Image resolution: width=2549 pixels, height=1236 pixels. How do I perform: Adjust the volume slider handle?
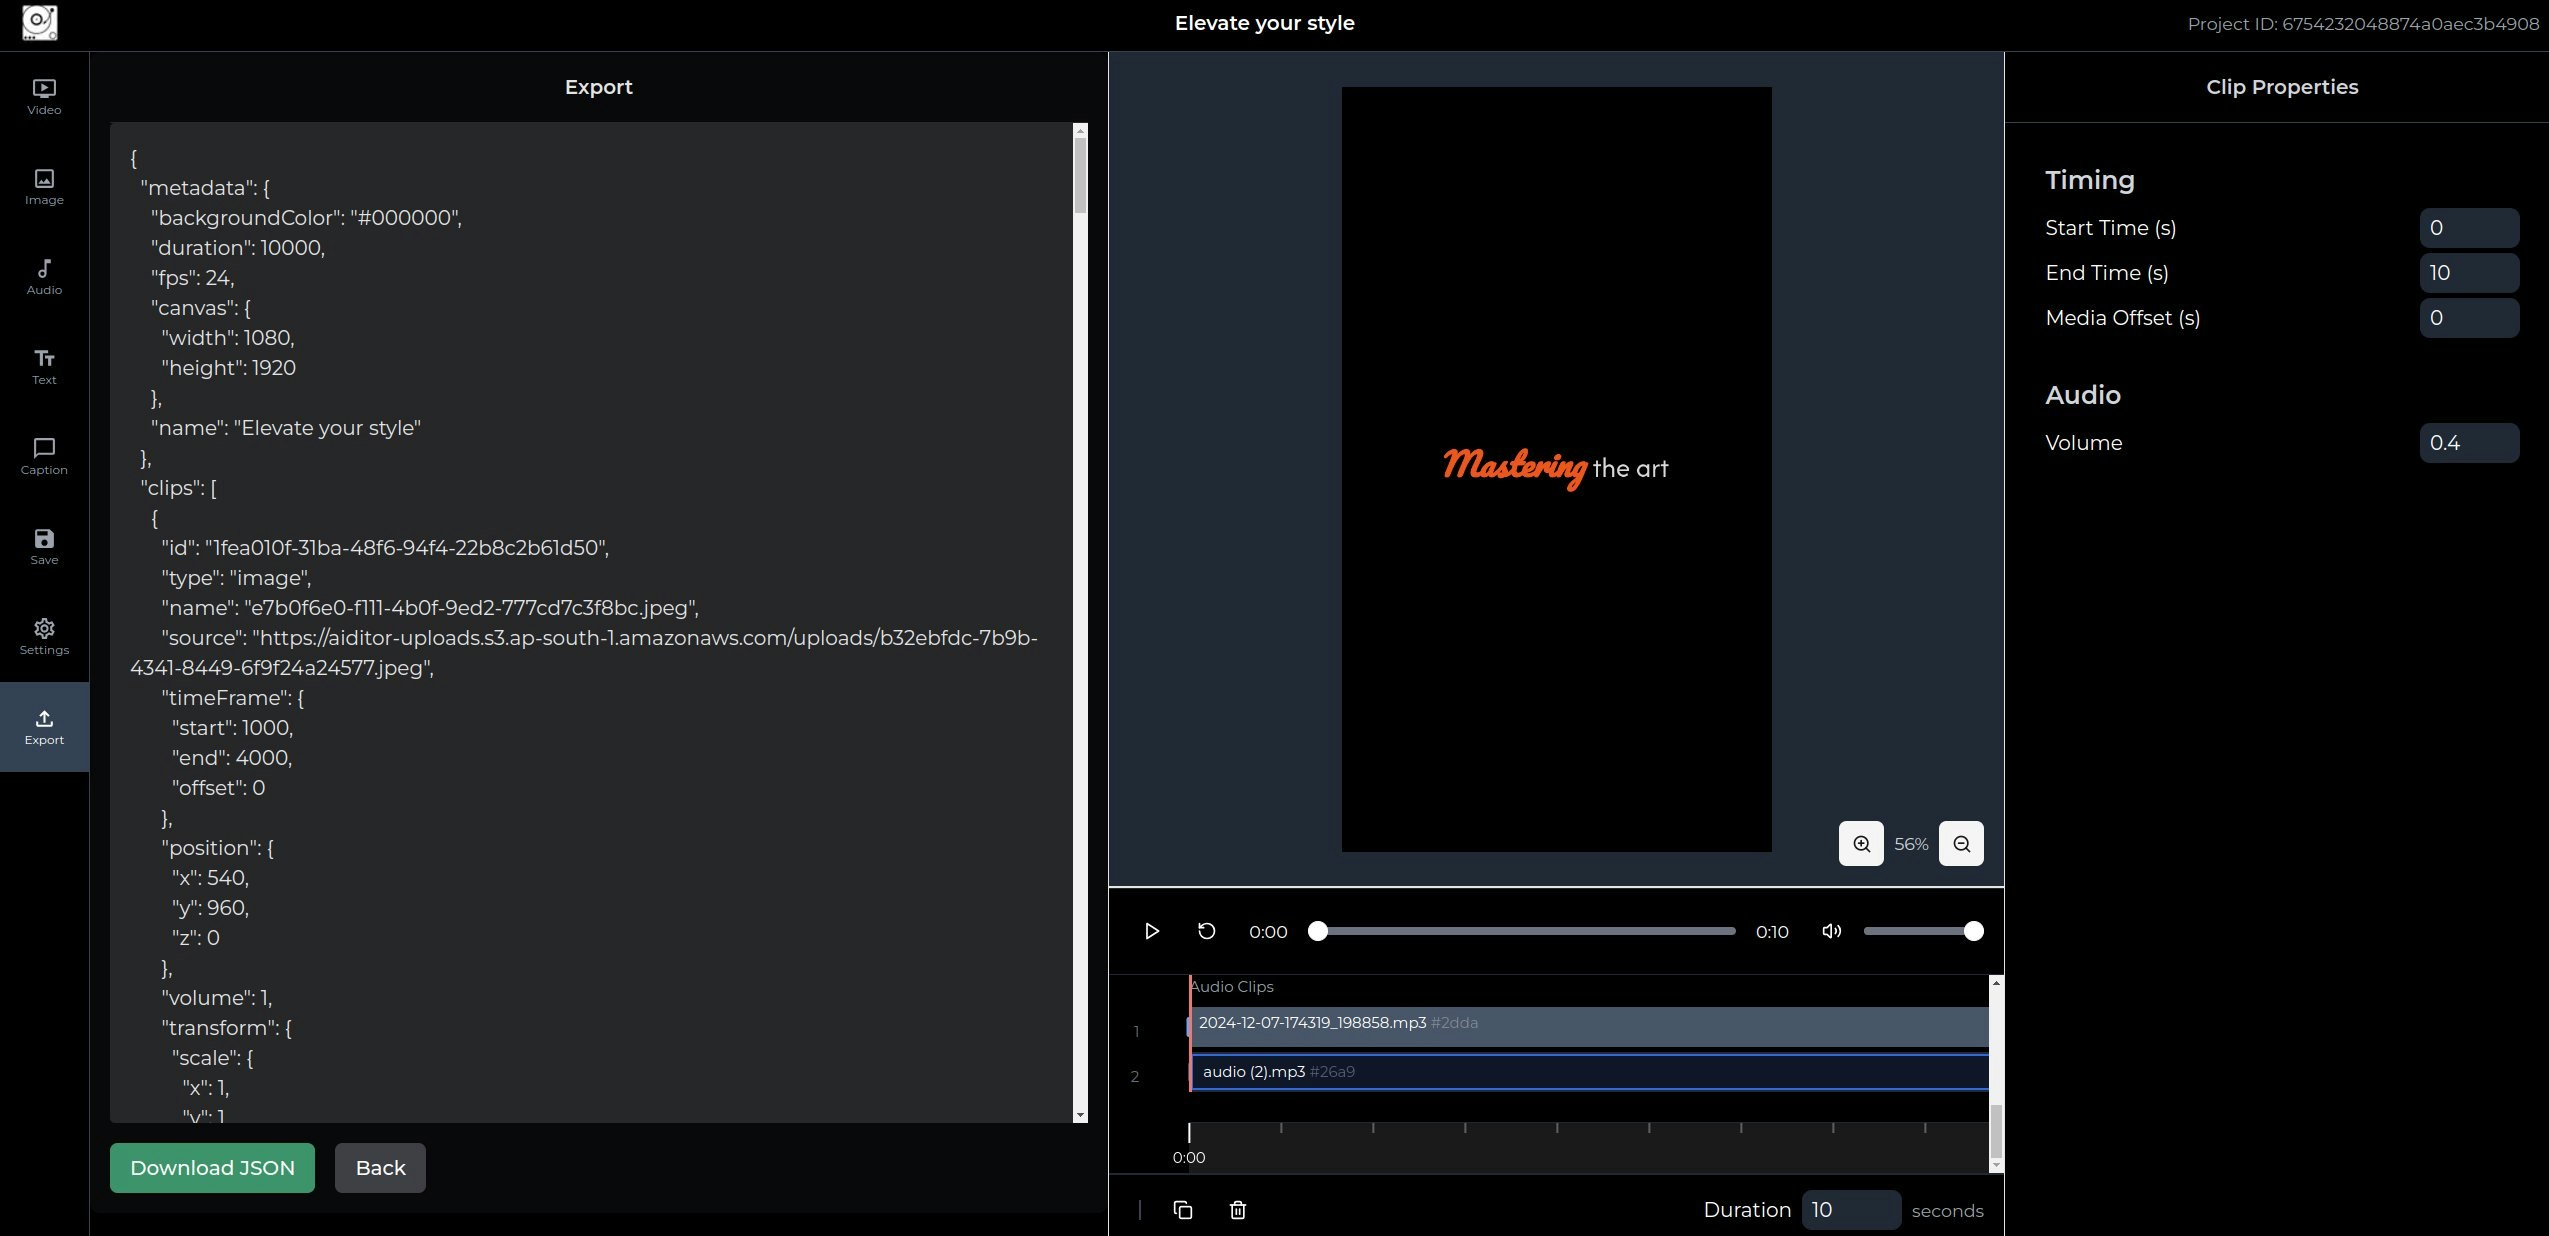pyautogui.click(x=1973, y=931)
